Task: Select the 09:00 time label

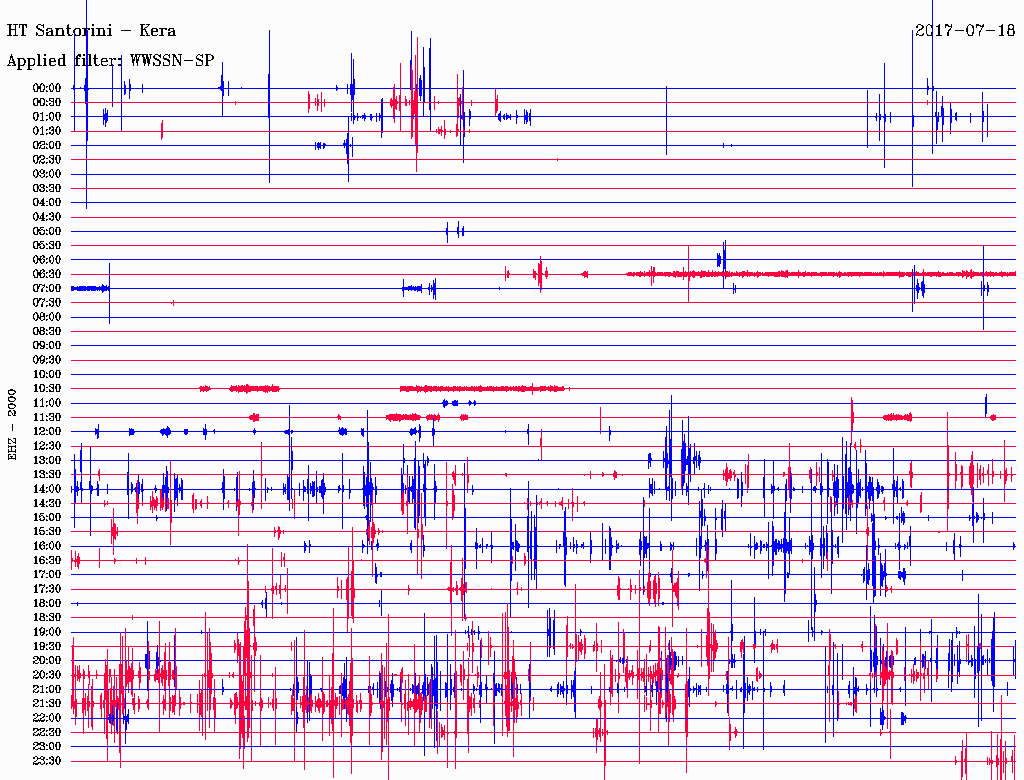Action: [47, 346]
